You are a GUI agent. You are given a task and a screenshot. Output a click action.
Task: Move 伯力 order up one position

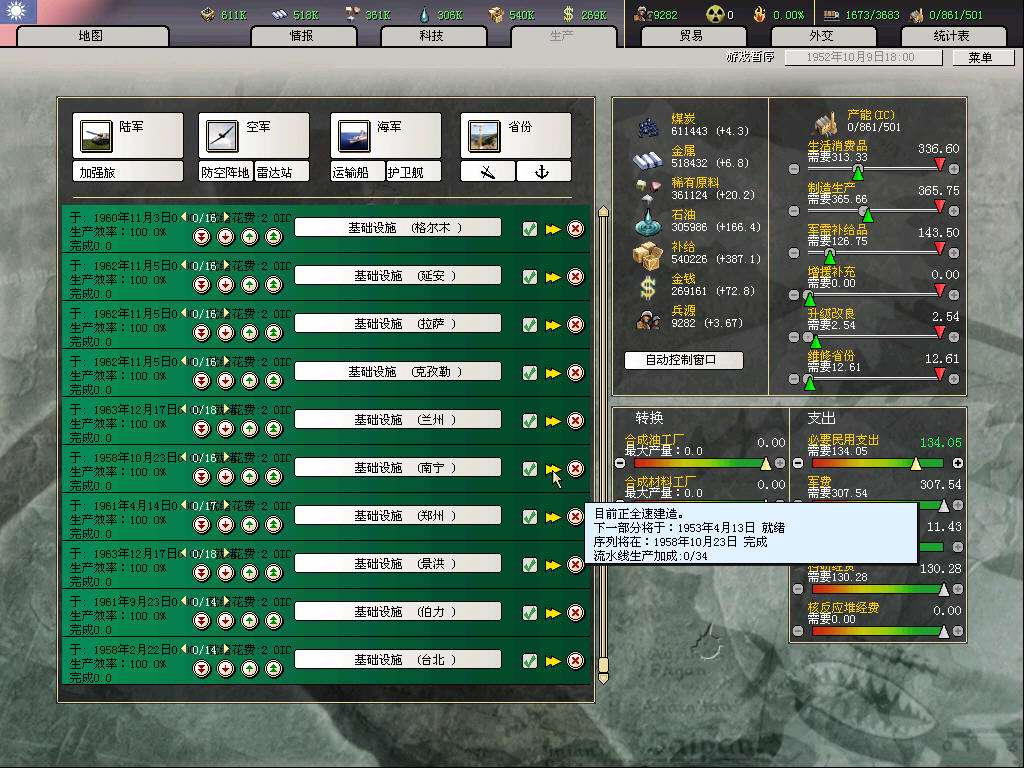pyautogui.click(x=250, y=620)
